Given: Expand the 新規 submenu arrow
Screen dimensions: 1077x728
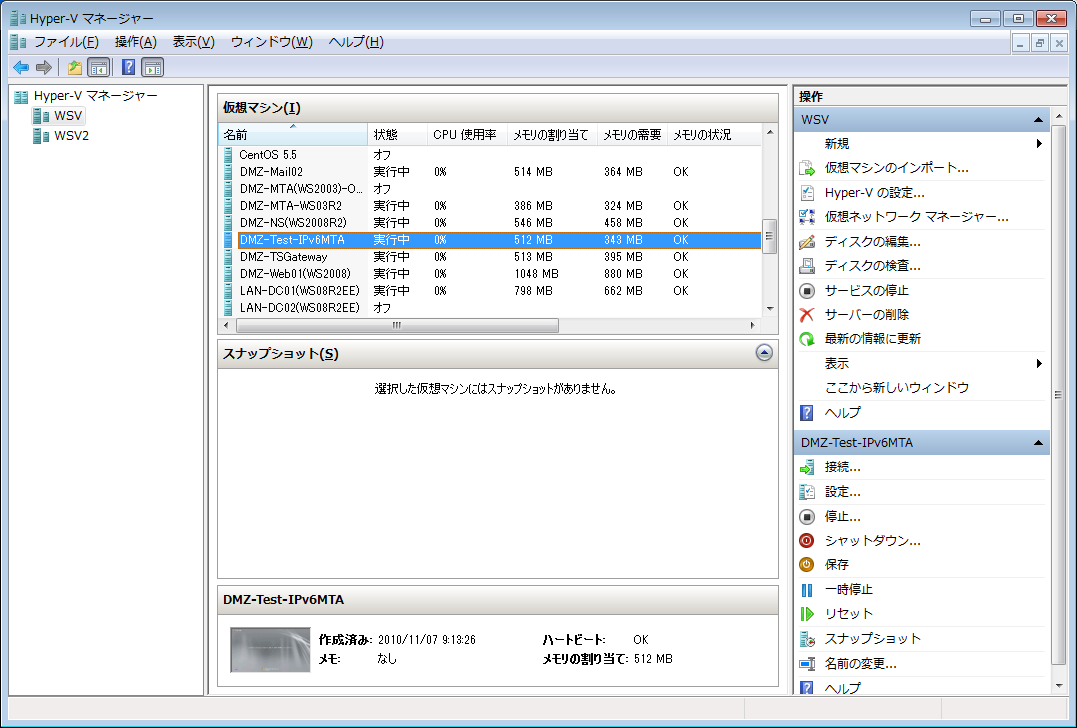Looking at the screenshot, I should [1039, 144].
